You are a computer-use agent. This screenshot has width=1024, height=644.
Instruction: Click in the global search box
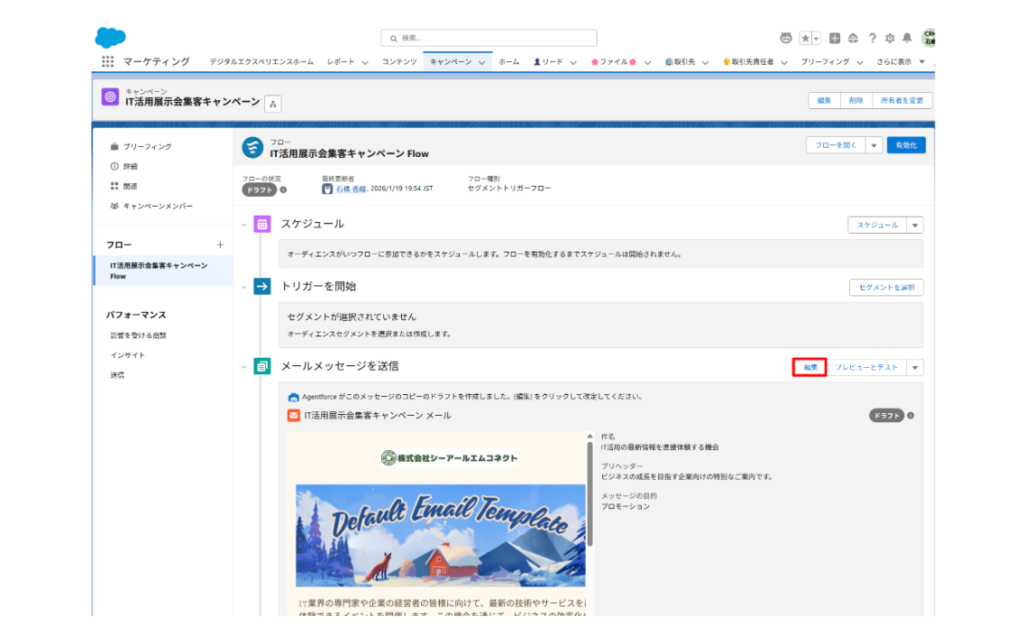(488, 38)
